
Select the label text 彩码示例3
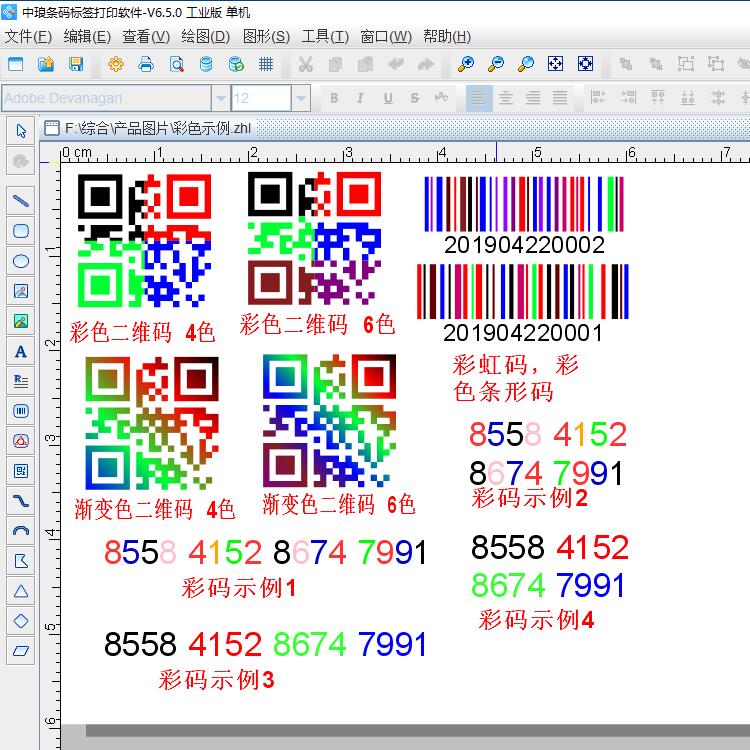pyautogui.click(x=216, y=680)
